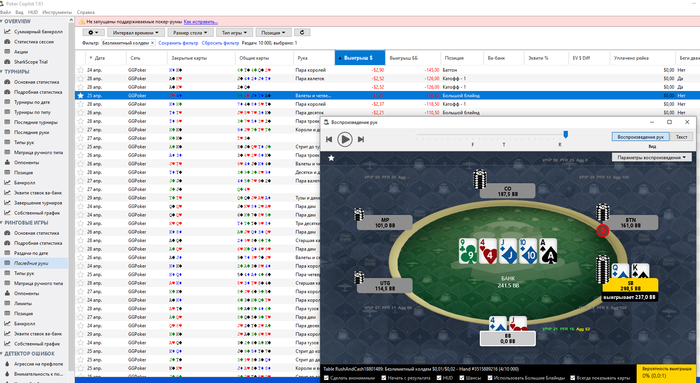Click the dealer button D chip

coord(603,230)
